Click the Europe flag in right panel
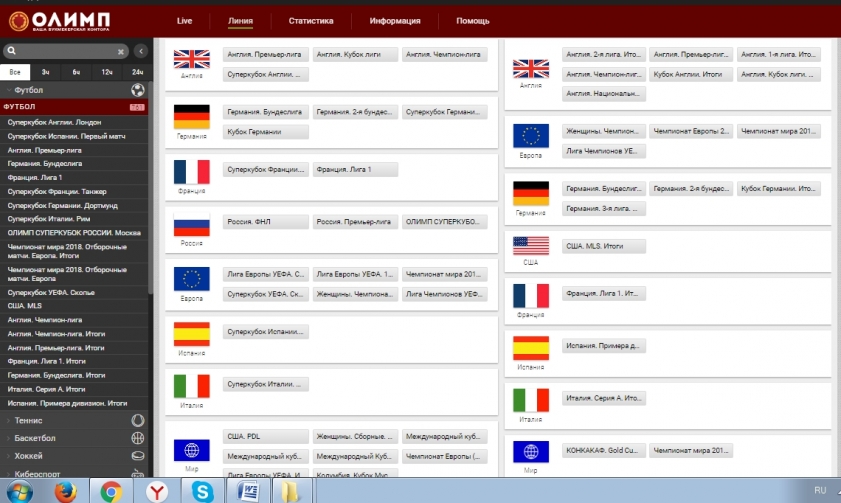Image resolution: width=841 pixels, height=503 pixels. point(530,136)
